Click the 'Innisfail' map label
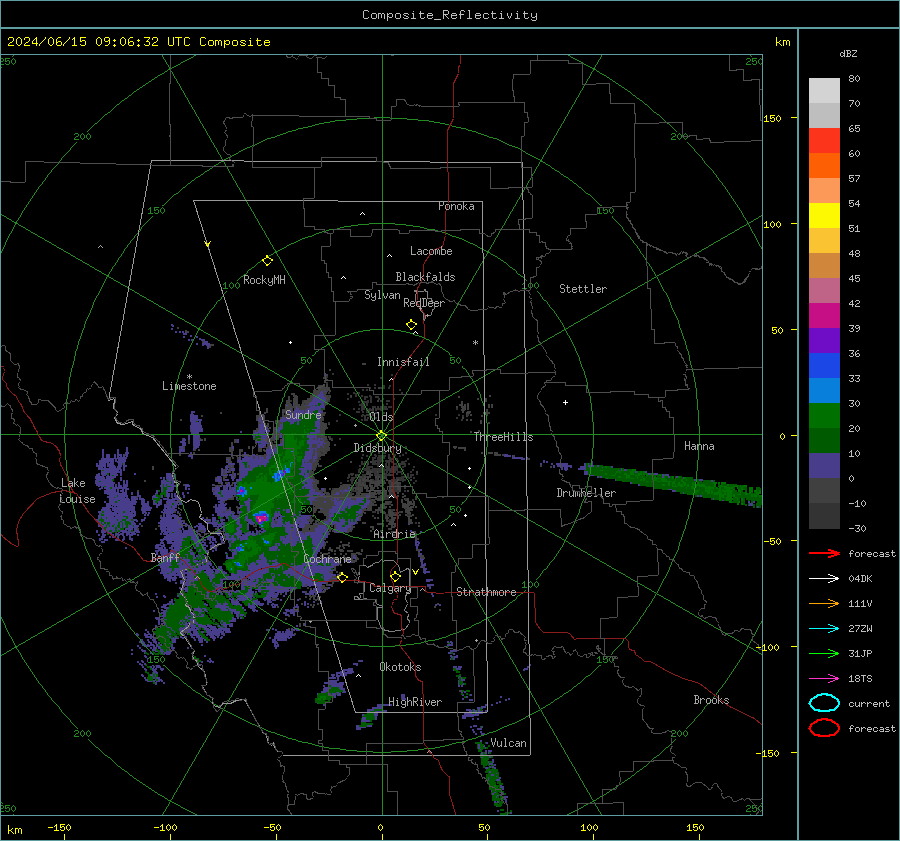The width and height of the screenshot is (900, 841). pyautogui.click(x=403, y=362)
